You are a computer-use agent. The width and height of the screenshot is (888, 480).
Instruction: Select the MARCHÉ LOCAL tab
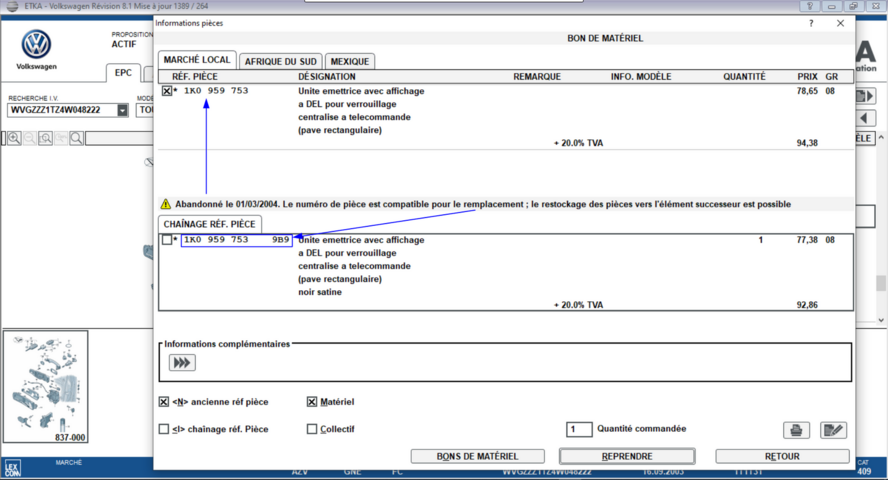click(197, 60)
